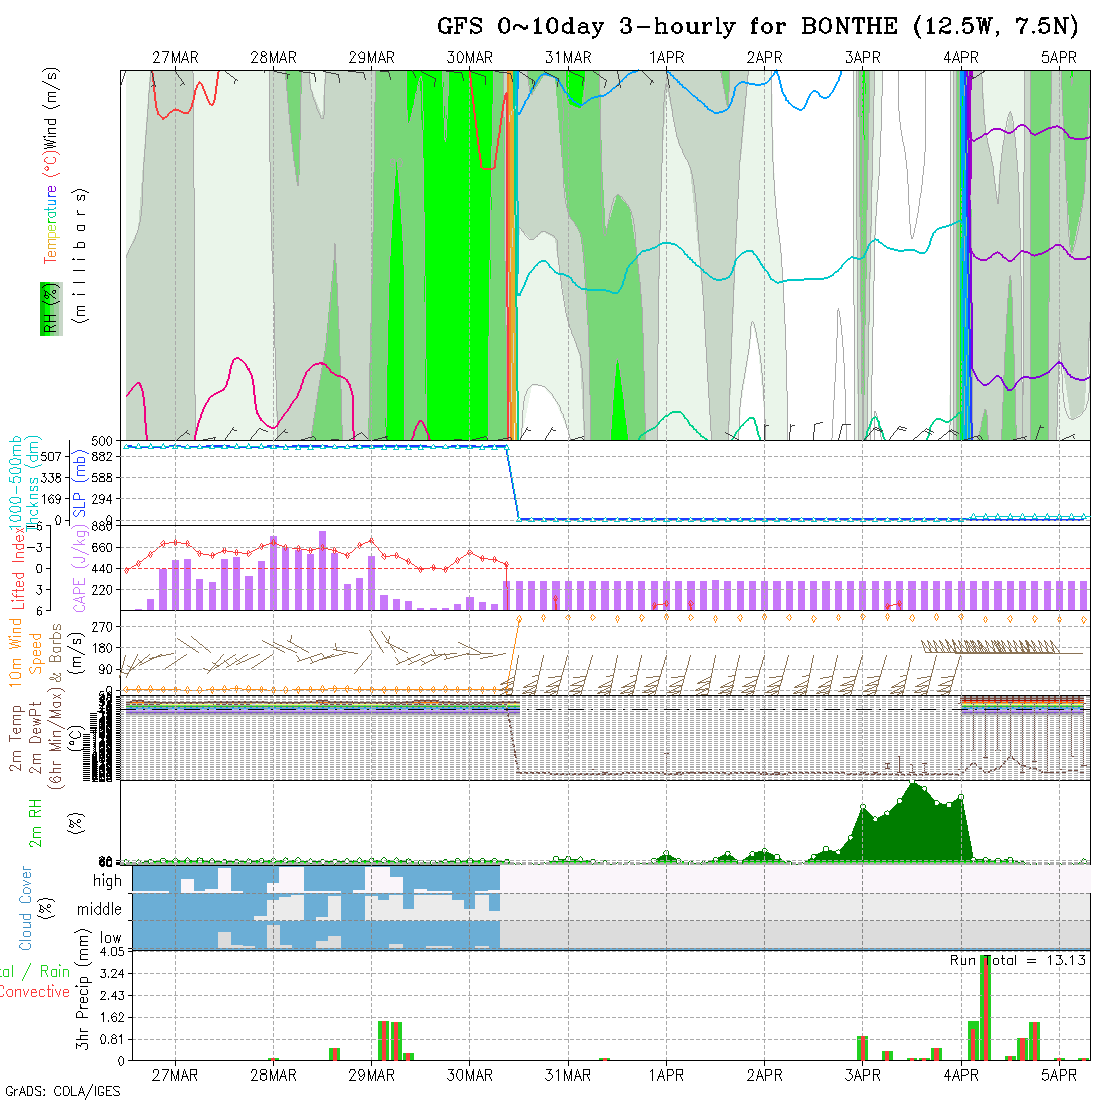Click the 3APR label on the bottom axis
This screenshot has height=1100, width=1100.
[862, 1075]
